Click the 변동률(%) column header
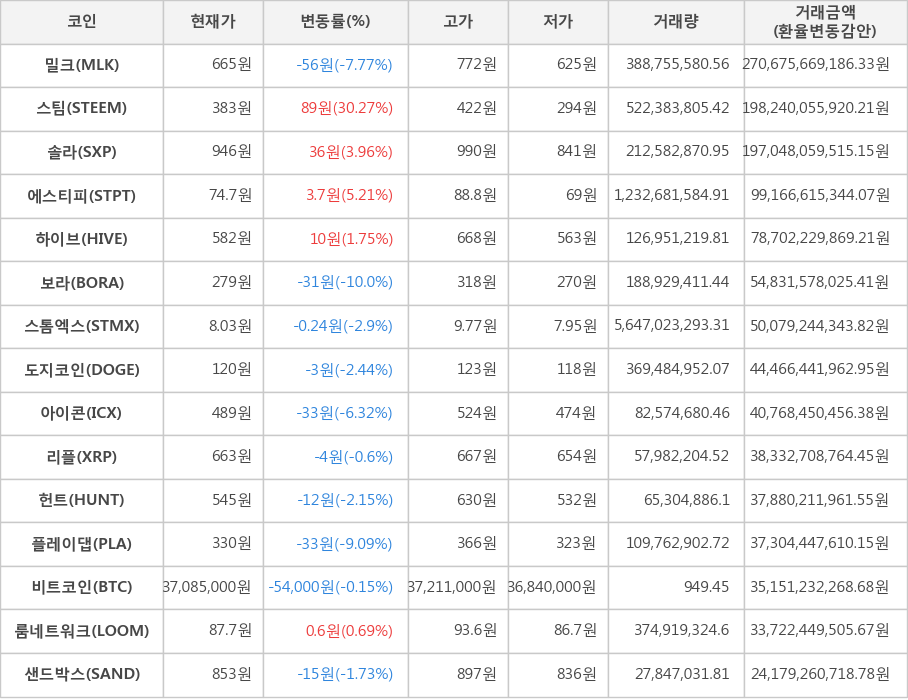Screen dimensions: 908x700 (x=335, y=22)
